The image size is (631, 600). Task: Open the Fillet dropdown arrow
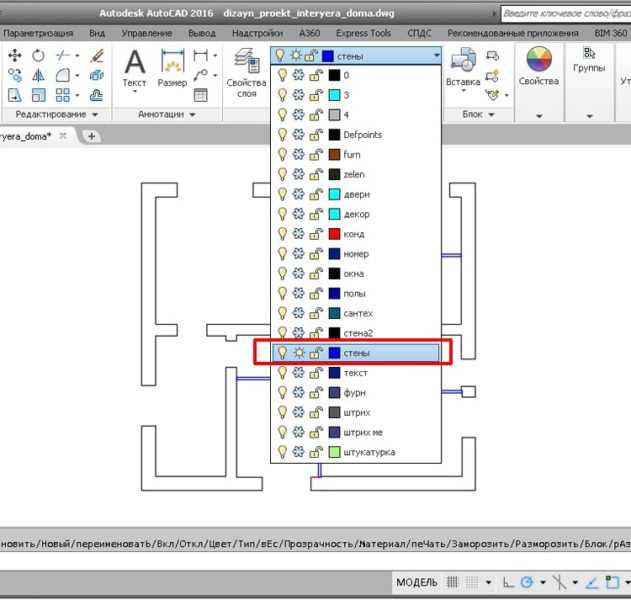point(77,75)
